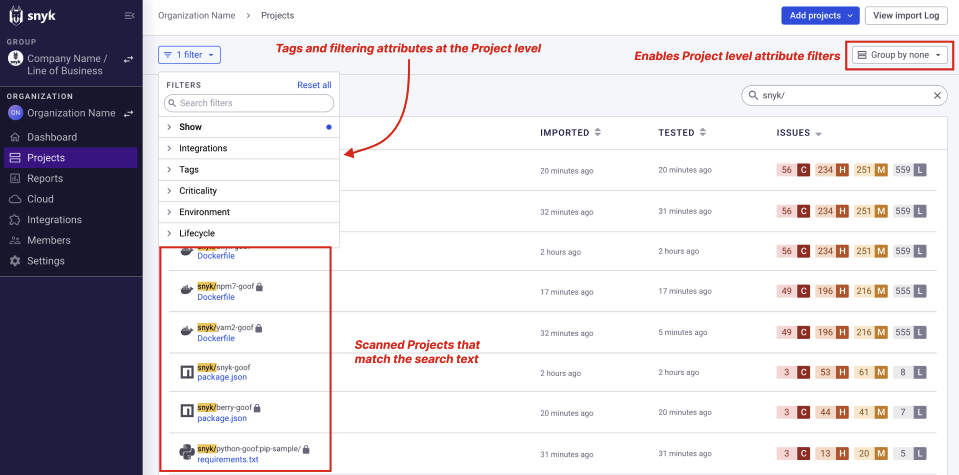
Task: Open the Group by none dropdown
Action: click(x=899, y=55)
